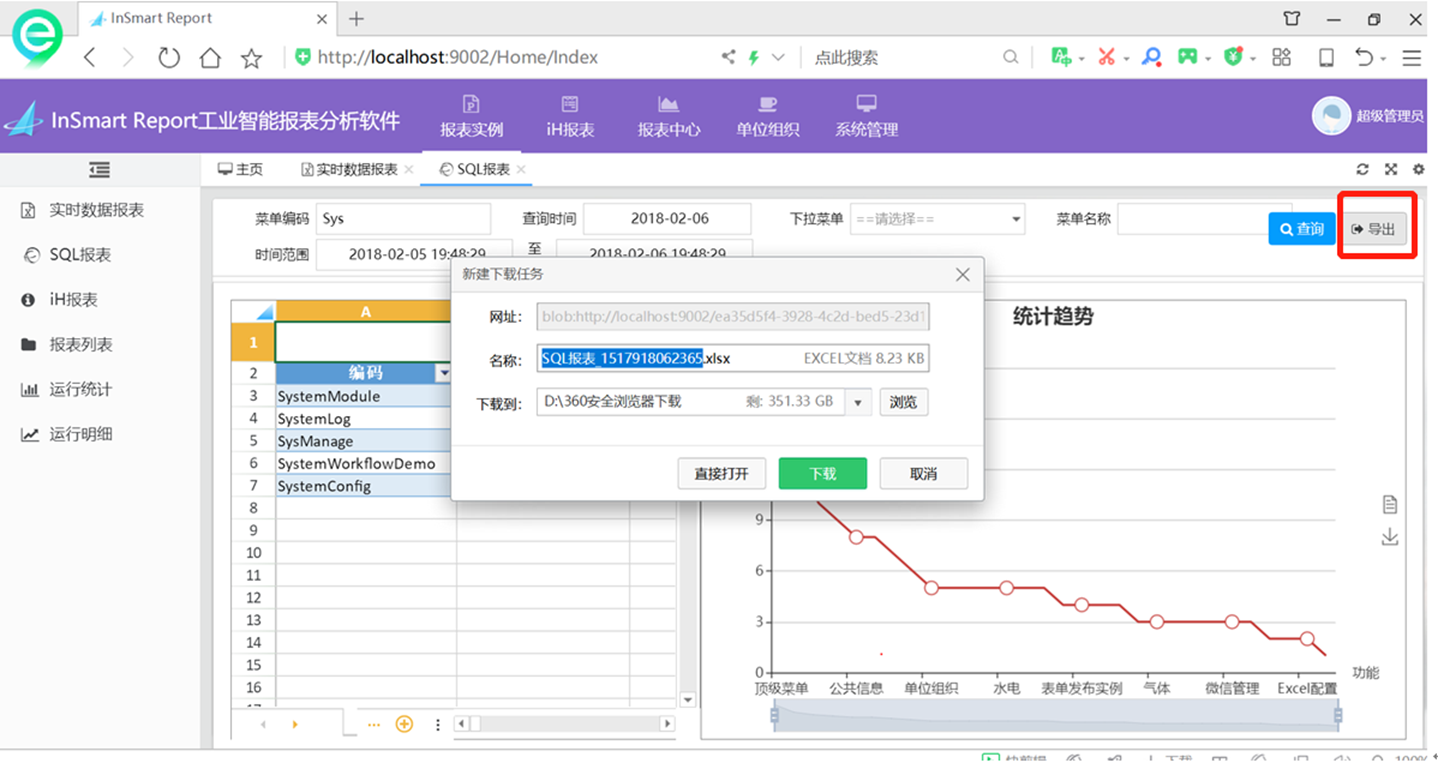Reload the page with refresh icon
This screenshot has width=1438, height=763.
(169, 58)
